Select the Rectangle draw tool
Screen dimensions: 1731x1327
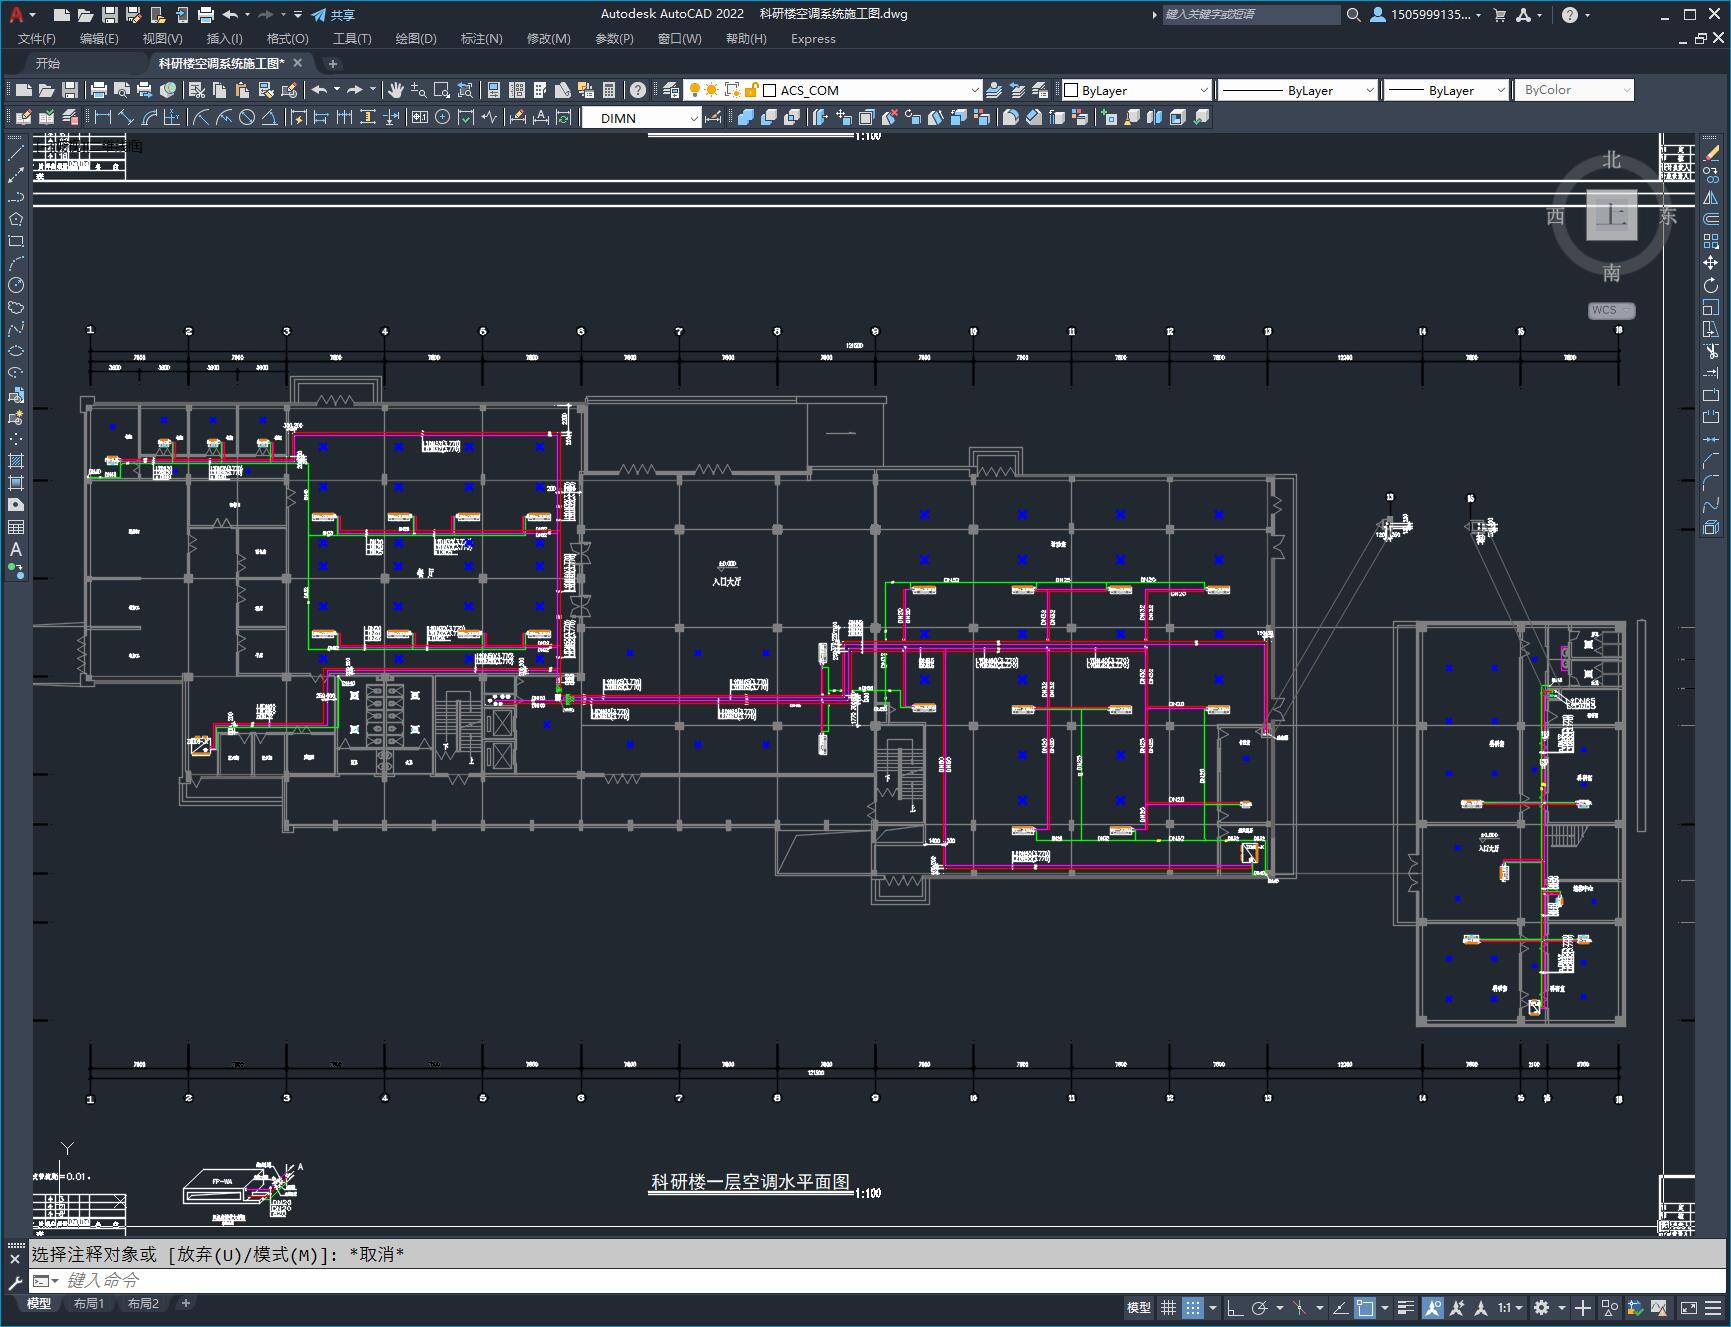point(16,241)
